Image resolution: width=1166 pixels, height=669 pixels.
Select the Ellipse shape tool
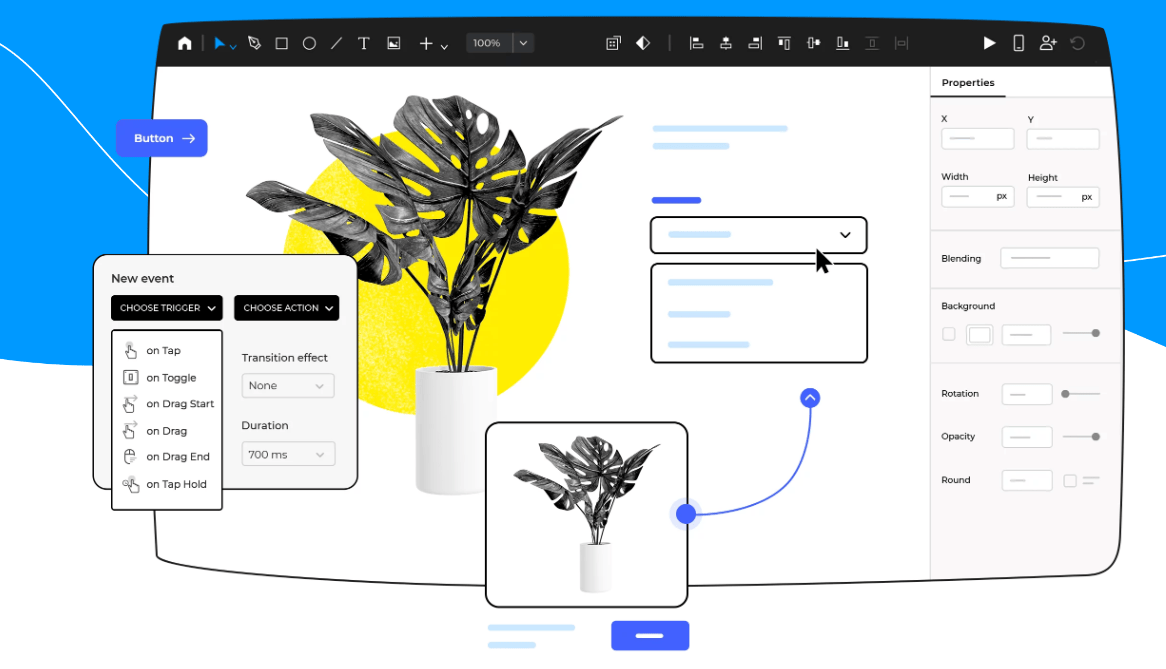pyautogui.click(x=309, y=43)
